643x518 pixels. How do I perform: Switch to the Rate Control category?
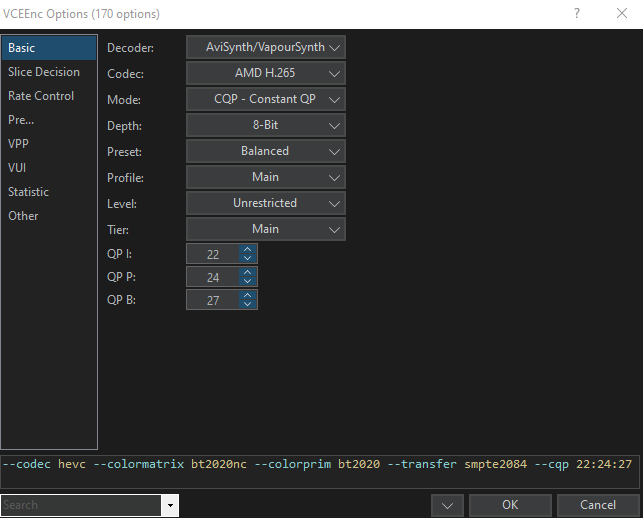[x=49, y=96]
